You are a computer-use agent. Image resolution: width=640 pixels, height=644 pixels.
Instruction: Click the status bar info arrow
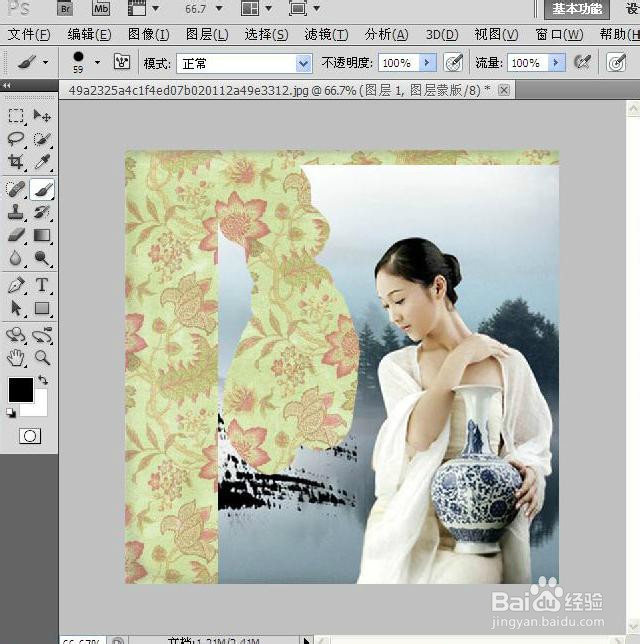pos(306,640)
